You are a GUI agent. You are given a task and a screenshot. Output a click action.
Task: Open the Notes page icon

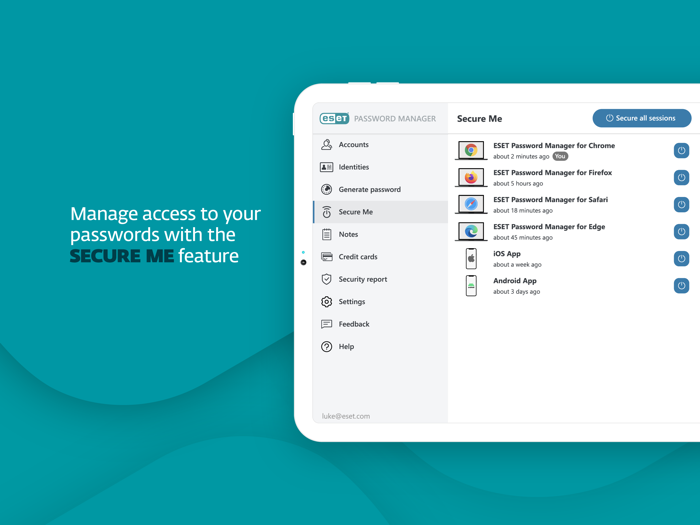point(326,234)
